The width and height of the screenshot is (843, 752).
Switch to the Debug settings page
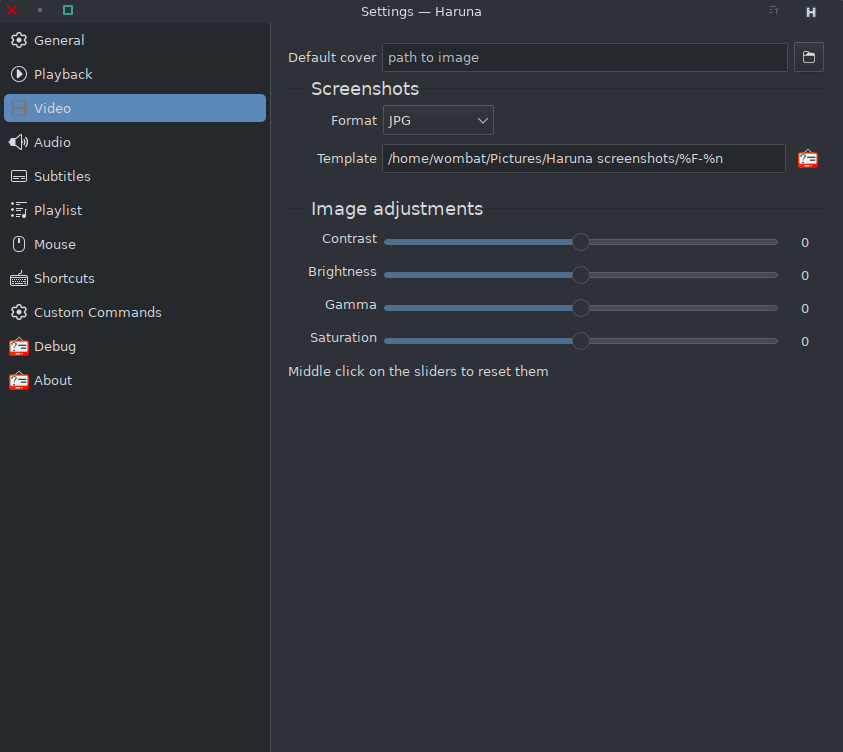click(54, 346)
